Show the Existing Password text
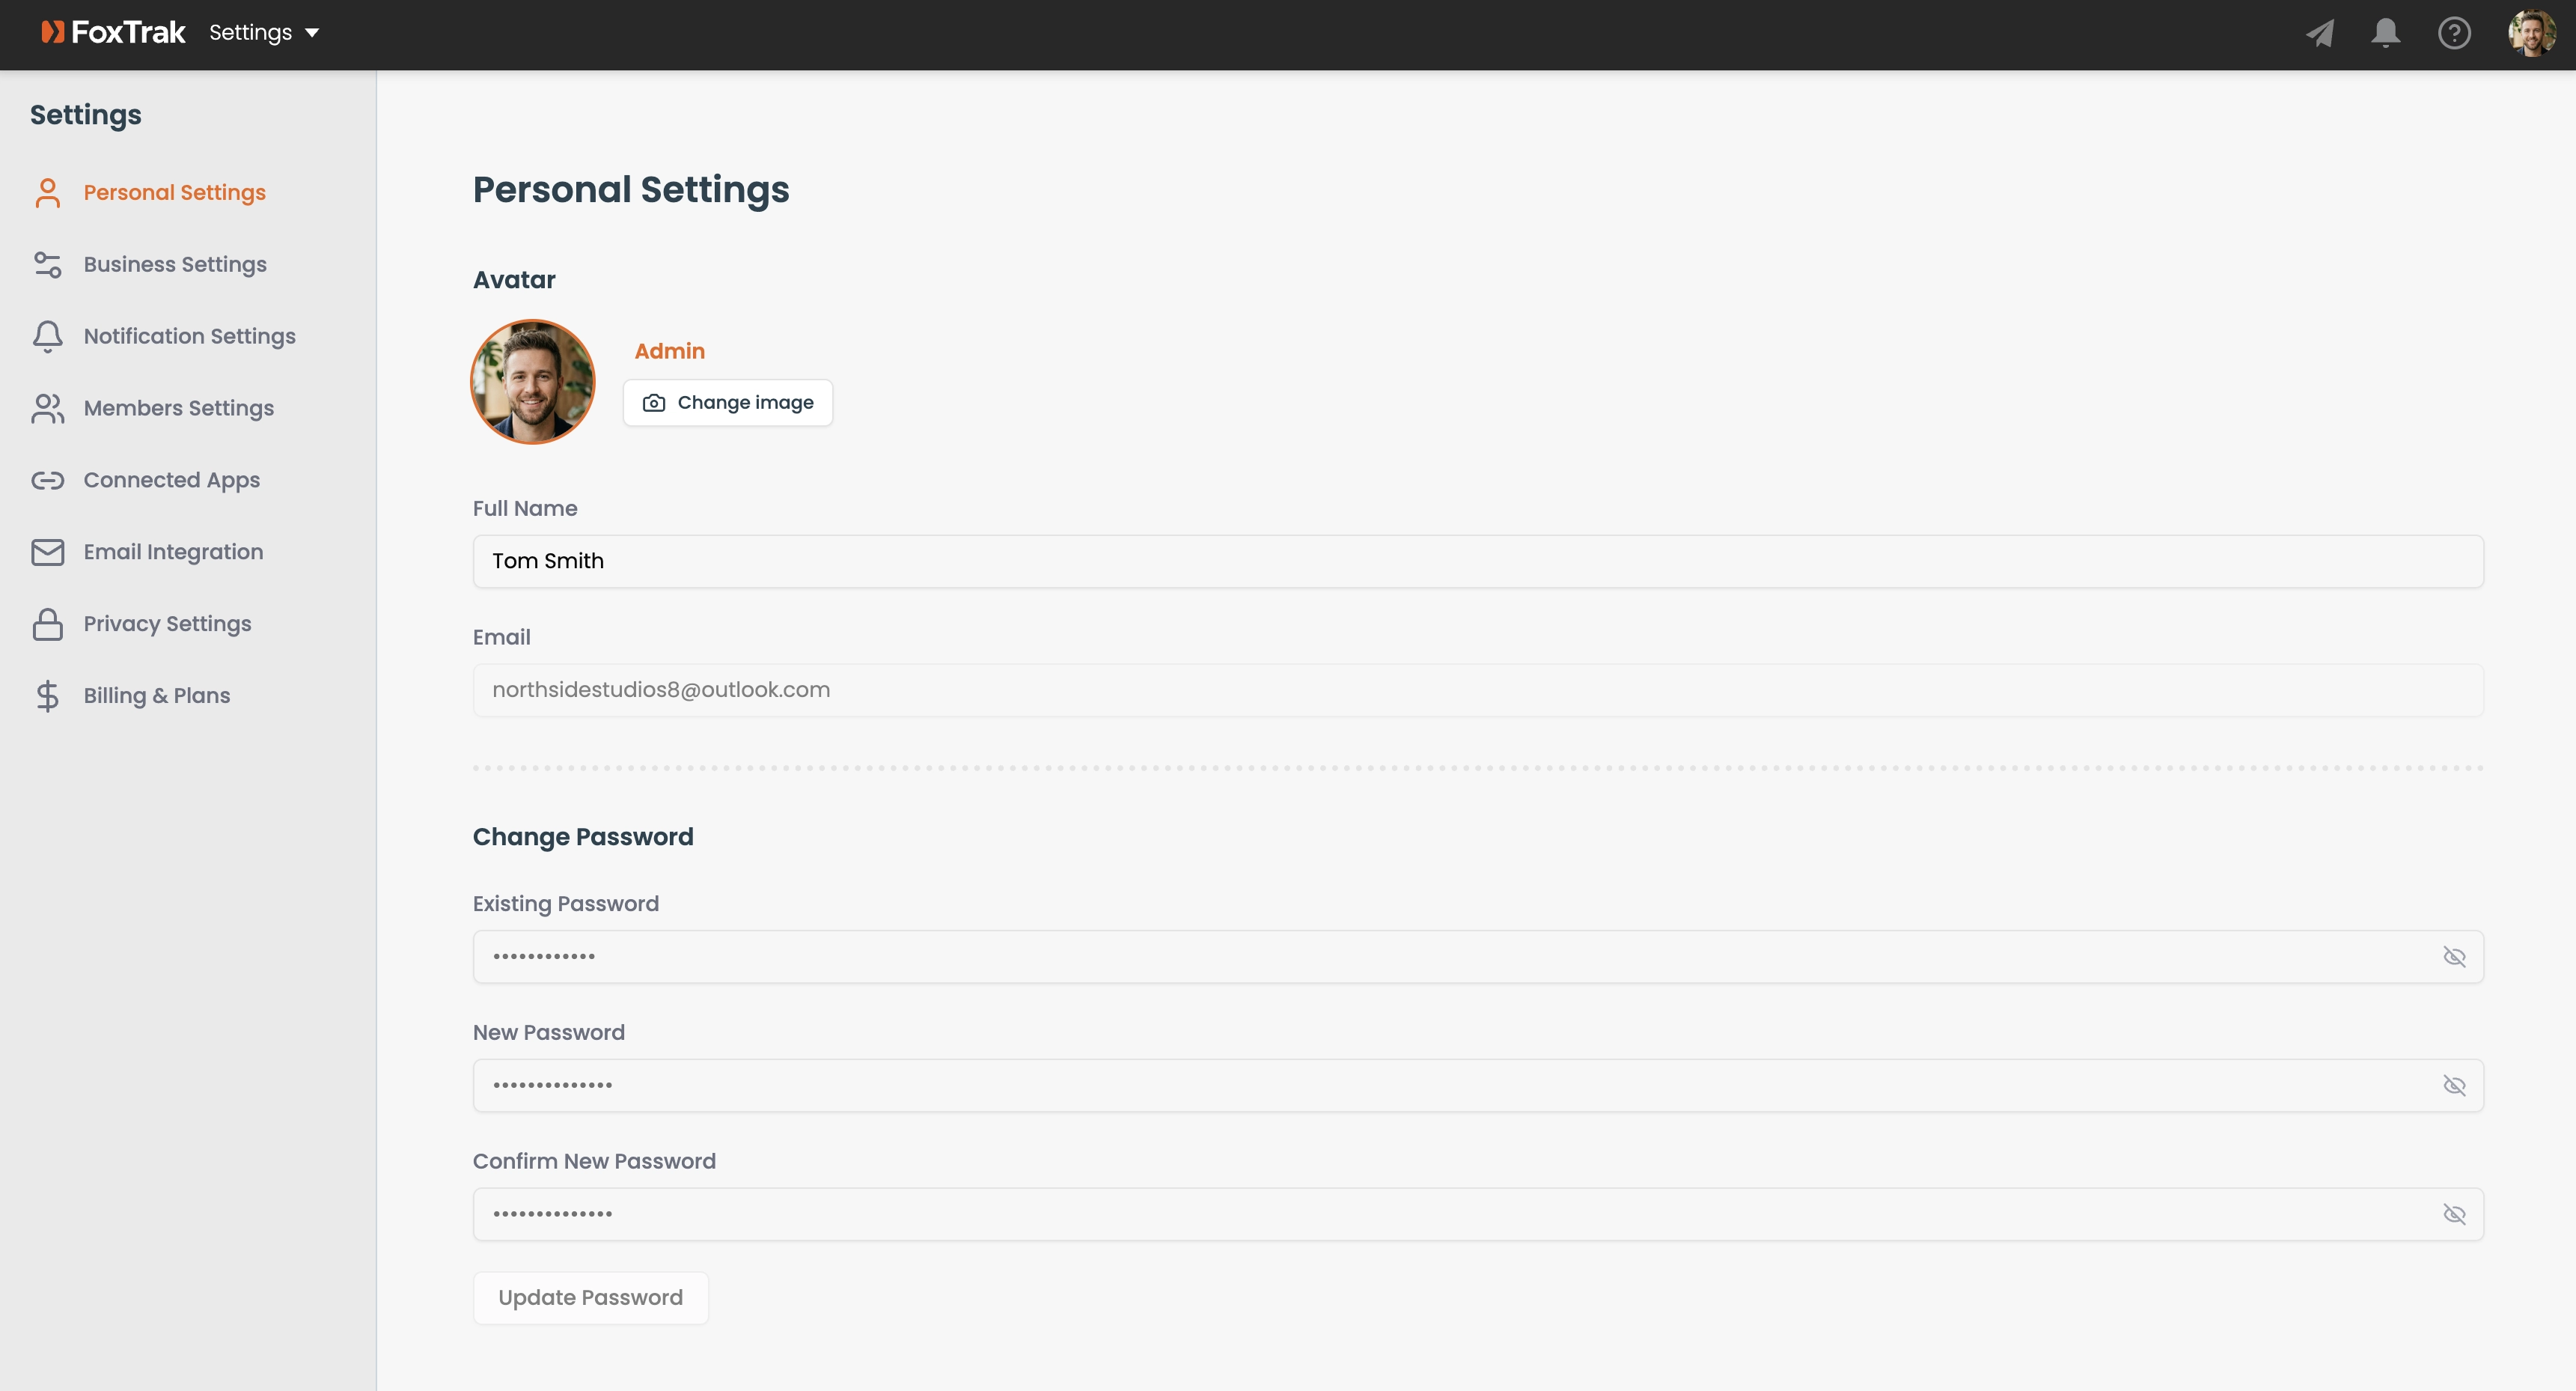 tap(2454, 958)
